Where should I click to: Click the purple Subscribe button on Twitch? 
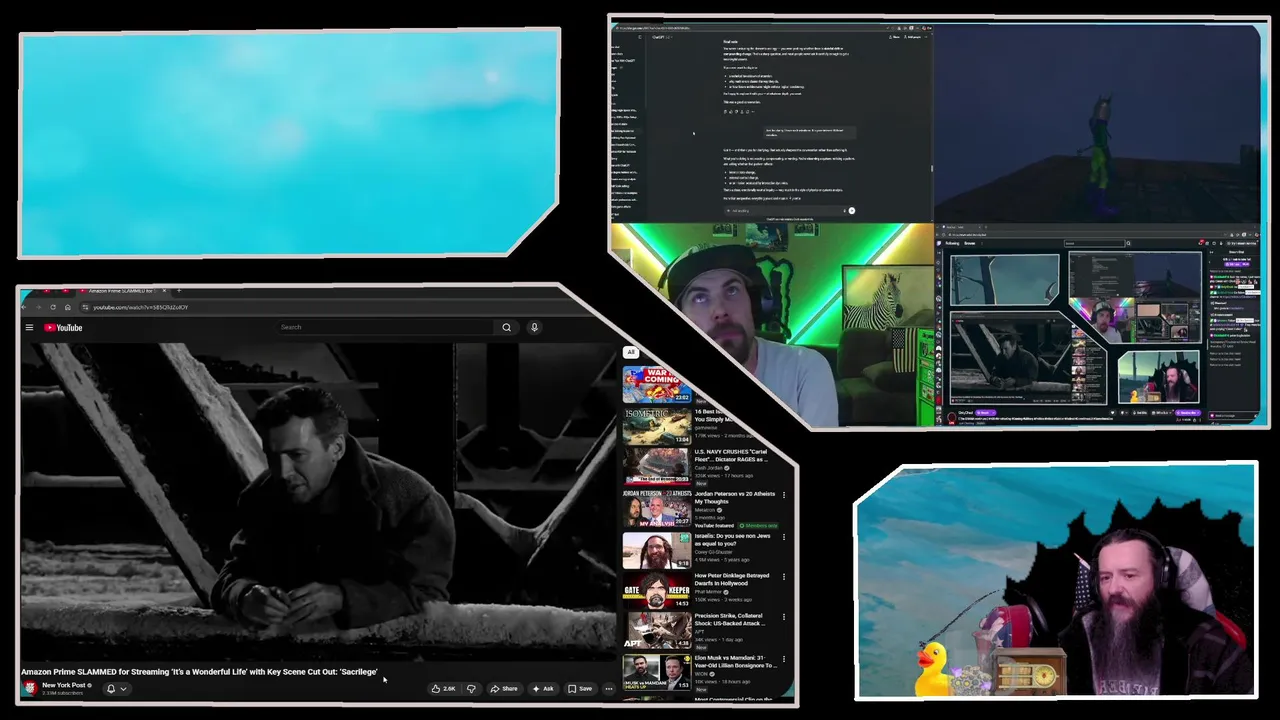pos(1188,413)
